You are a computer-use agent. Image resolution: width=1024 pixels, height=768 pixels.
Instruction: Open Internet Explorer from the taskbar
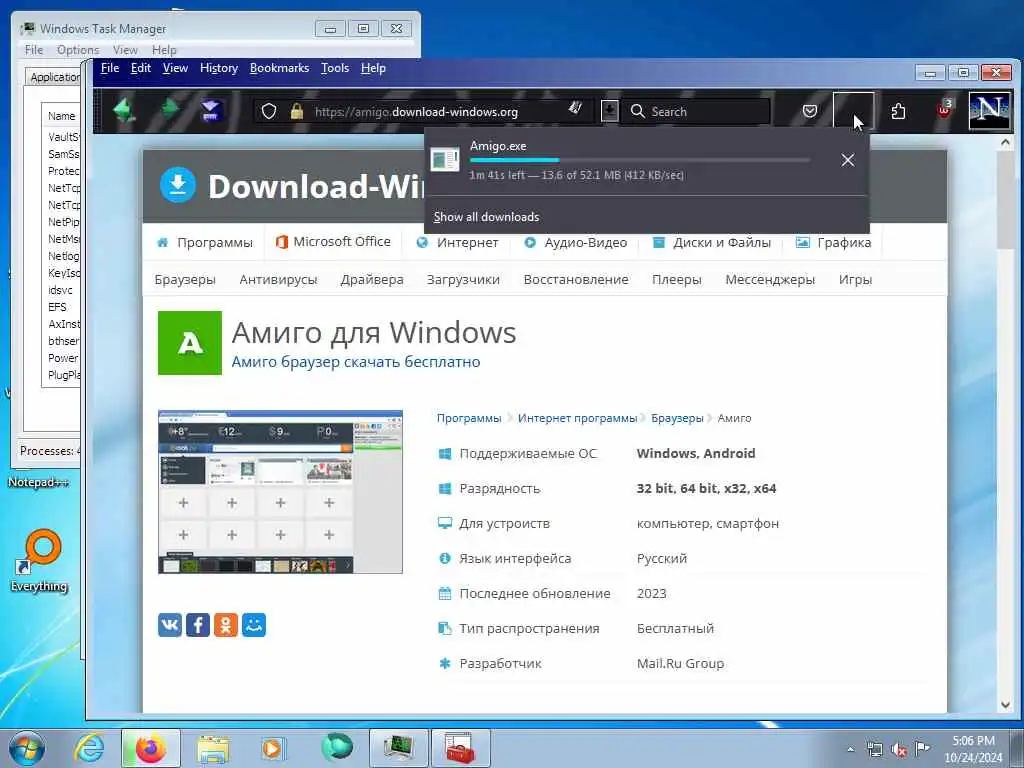click(89, 748)
